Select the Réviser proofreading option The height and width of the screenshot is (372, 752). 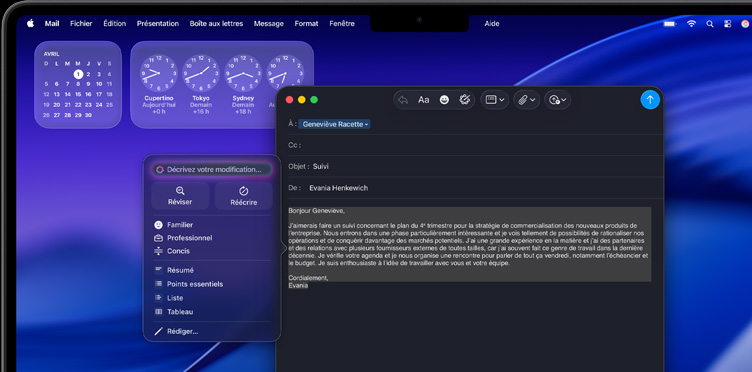(180, 196)
